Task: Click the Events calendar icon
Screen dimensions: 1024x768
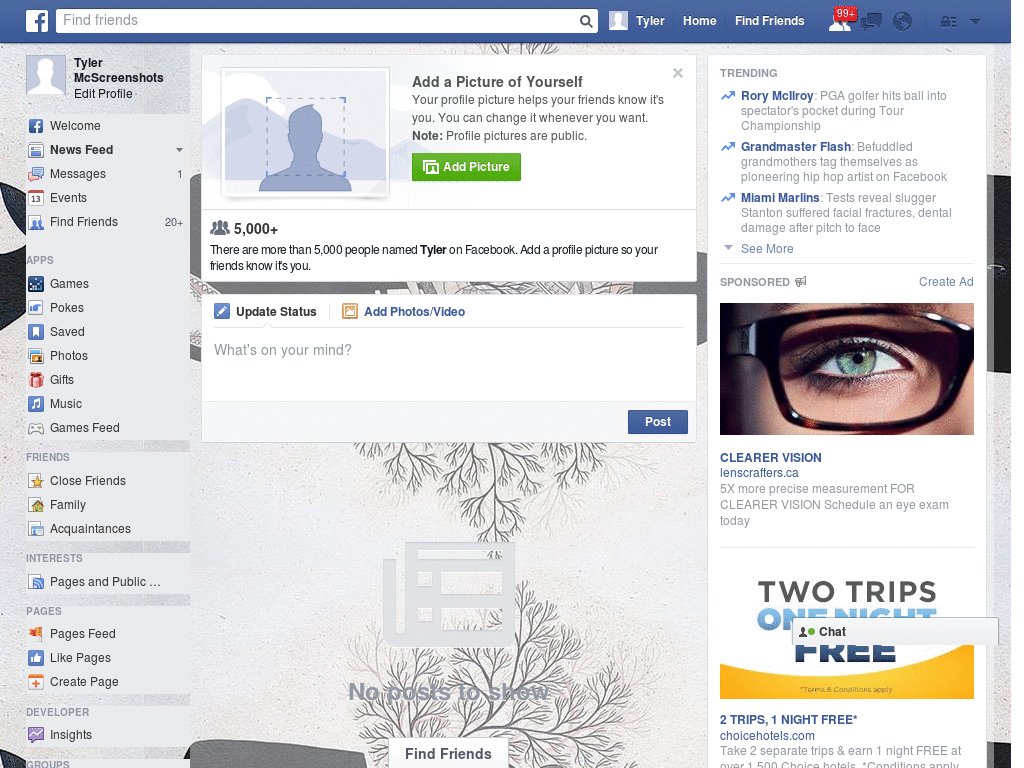Action: click(x=36, y=198)
